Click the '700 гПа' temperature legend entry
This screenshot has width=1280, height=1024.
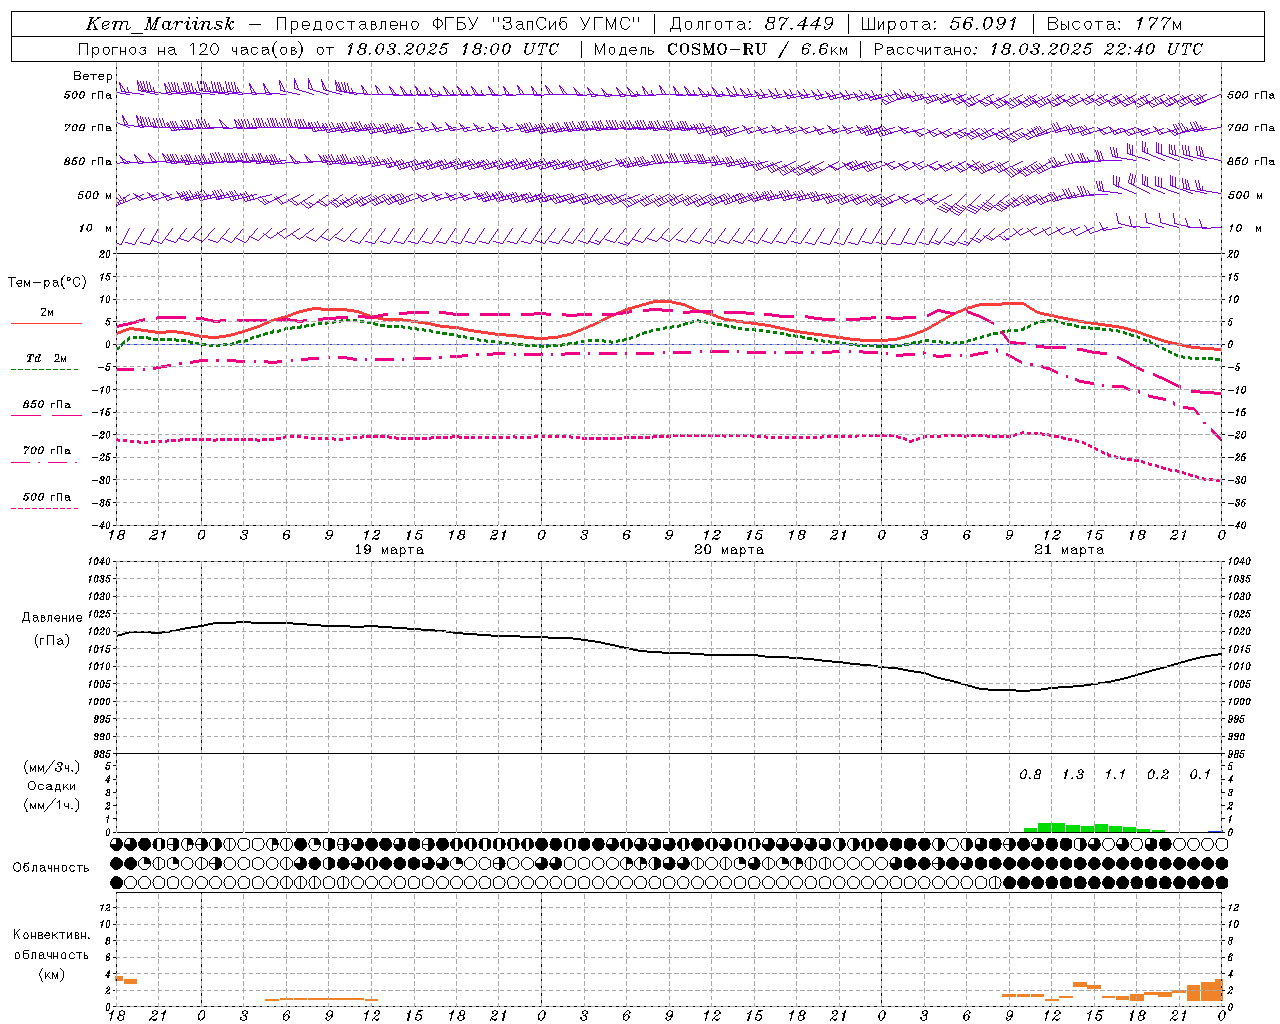click(47, 451)
